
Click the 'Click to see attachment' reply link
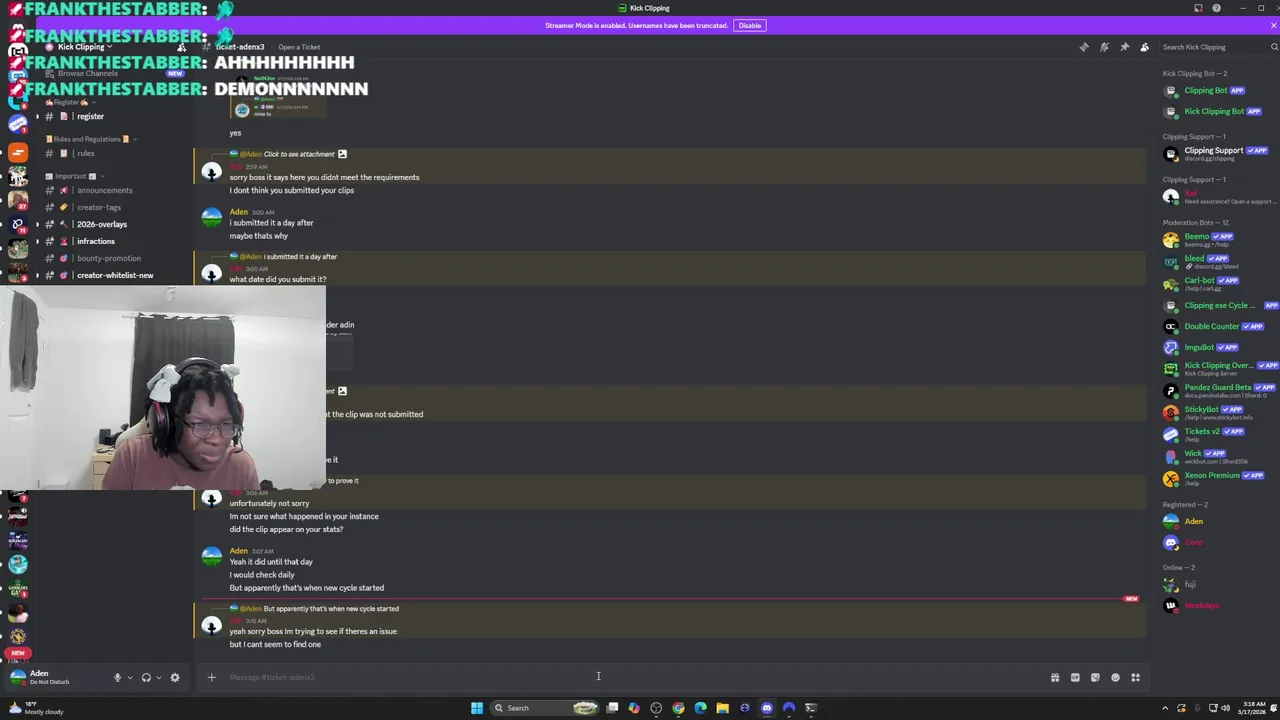point(299,154)
